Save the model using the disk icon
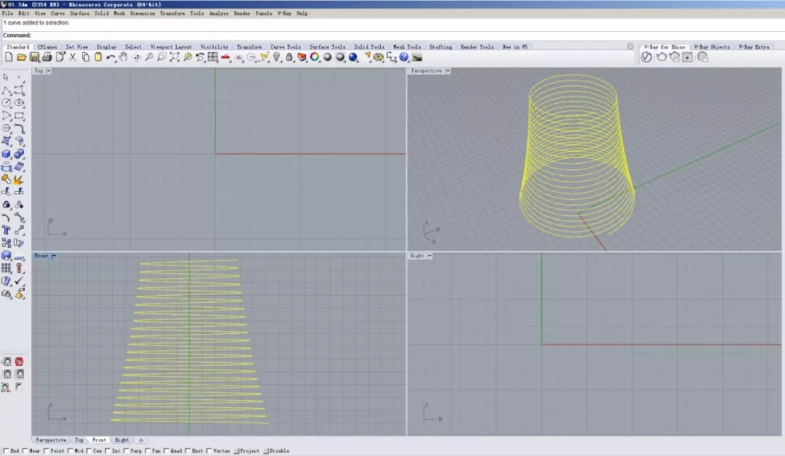This screenshot has width=785, height=456. point(33,57)
